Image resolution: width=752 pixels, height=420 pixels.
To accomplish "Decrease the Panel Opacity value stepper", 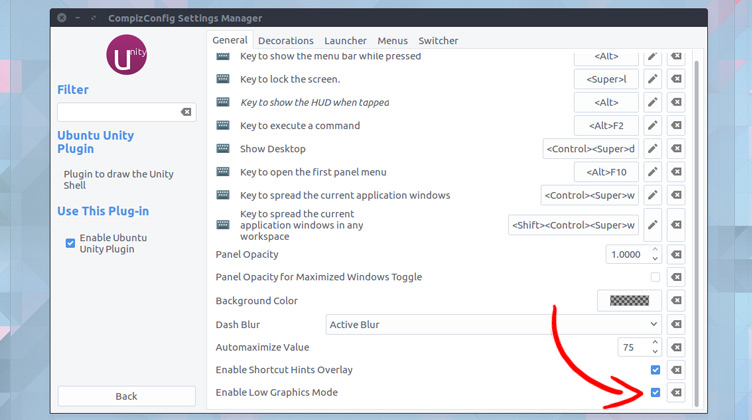I will (655, 260).
